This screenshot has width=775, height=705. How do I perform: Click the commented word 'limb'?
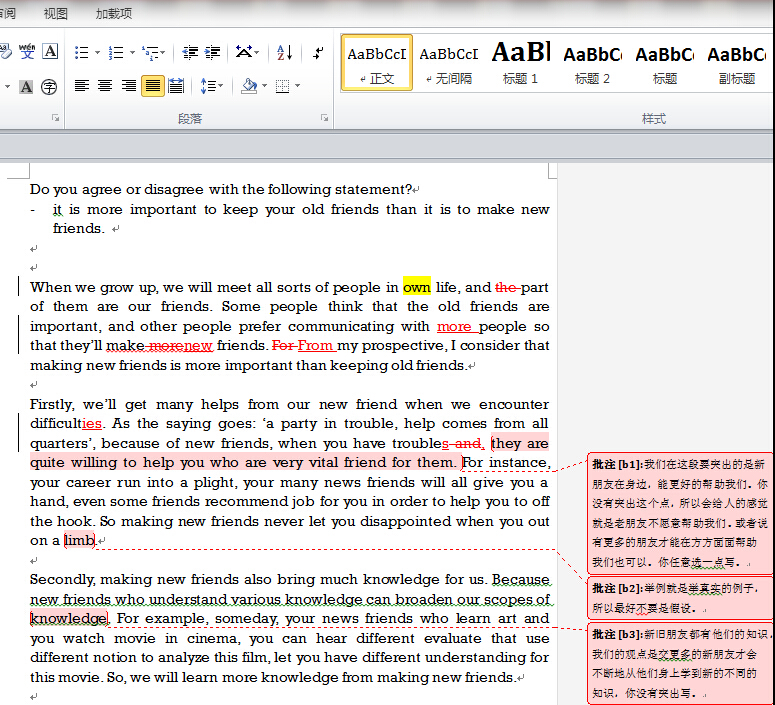[79, 540]
